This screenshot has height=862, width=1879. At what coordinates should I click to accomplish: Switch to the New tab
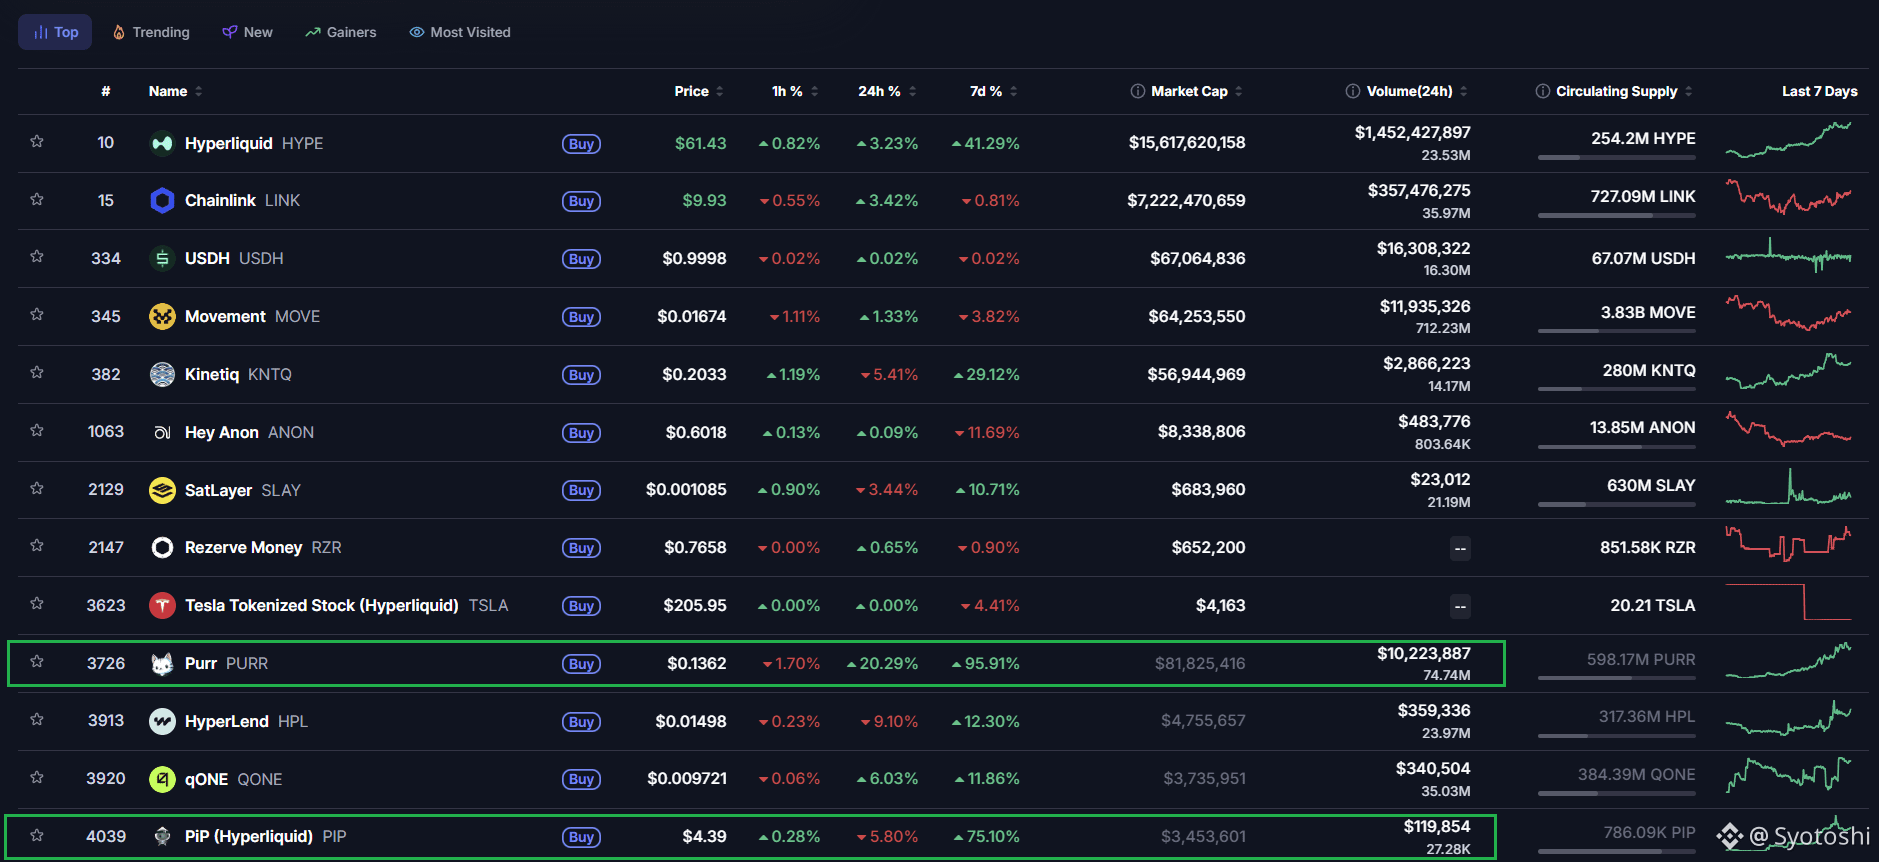247,32
